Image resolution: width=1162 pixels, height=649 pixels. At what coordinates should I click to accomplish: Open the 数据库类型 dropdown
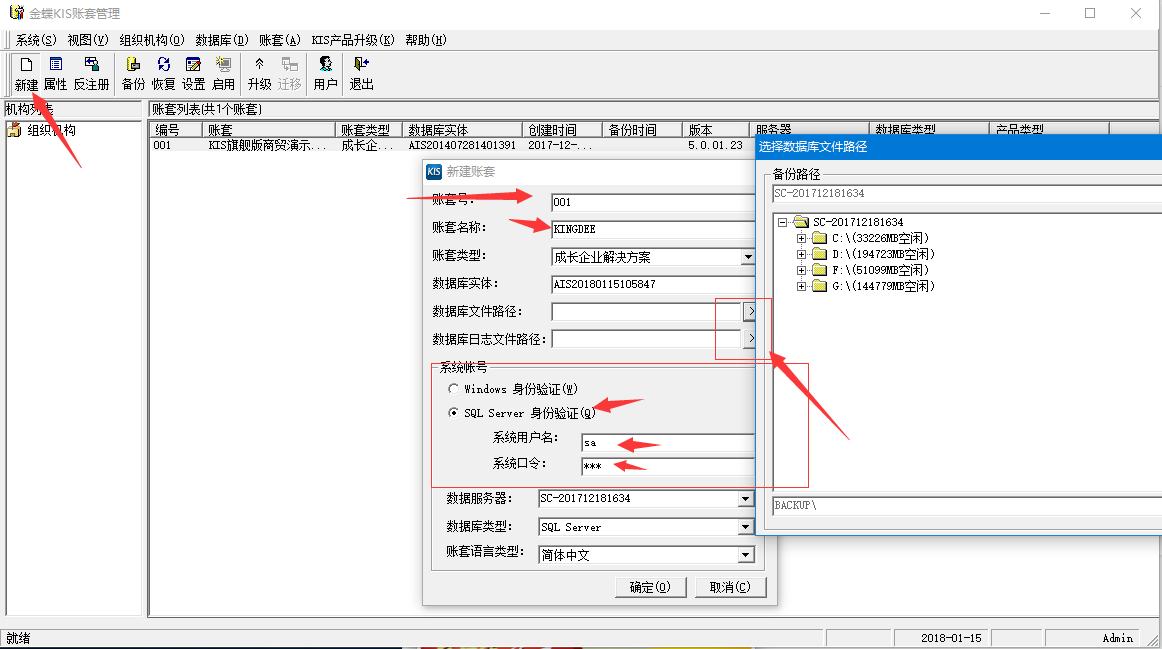pyautogui.click(x=745, y=527)
